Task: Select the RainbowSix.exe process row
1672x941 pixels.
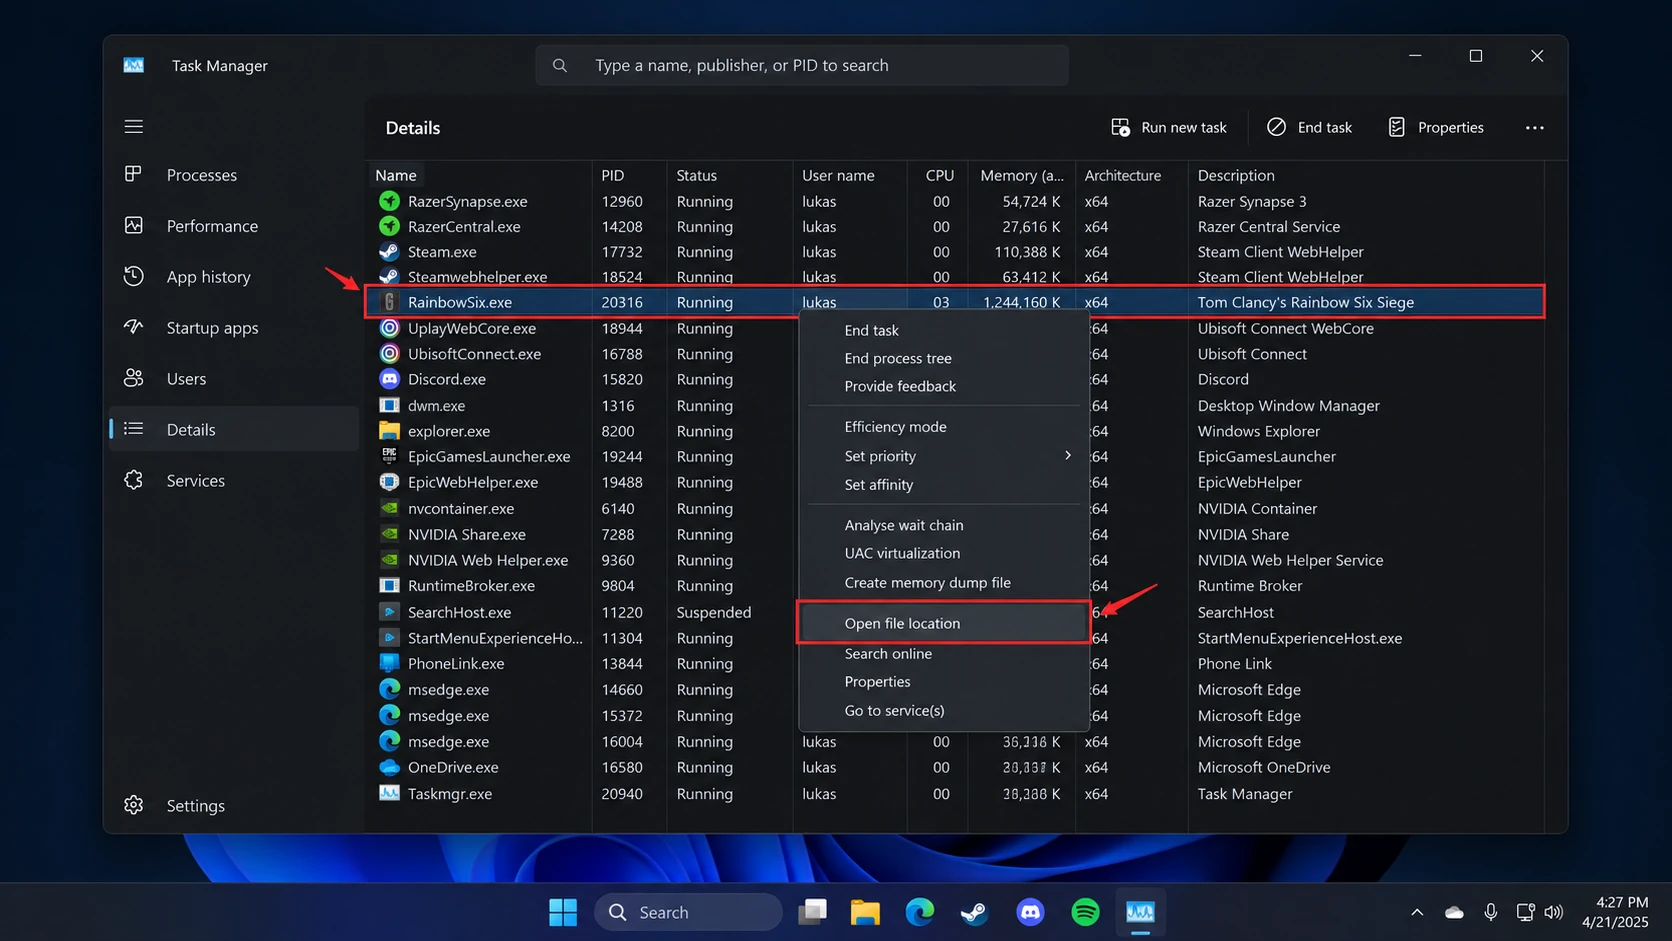Action: [x=955, y=302]
